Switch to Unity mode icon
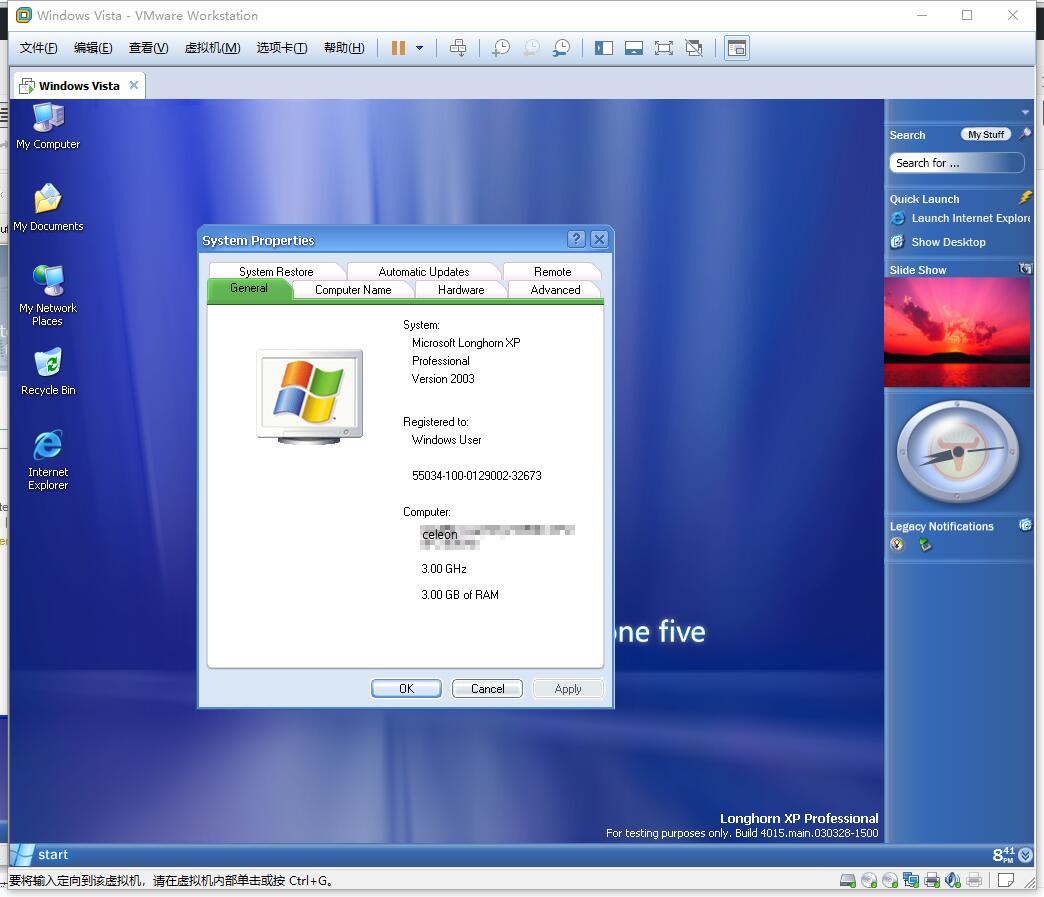The height and width of the screenshot is (897, 1044). [694, 48]
